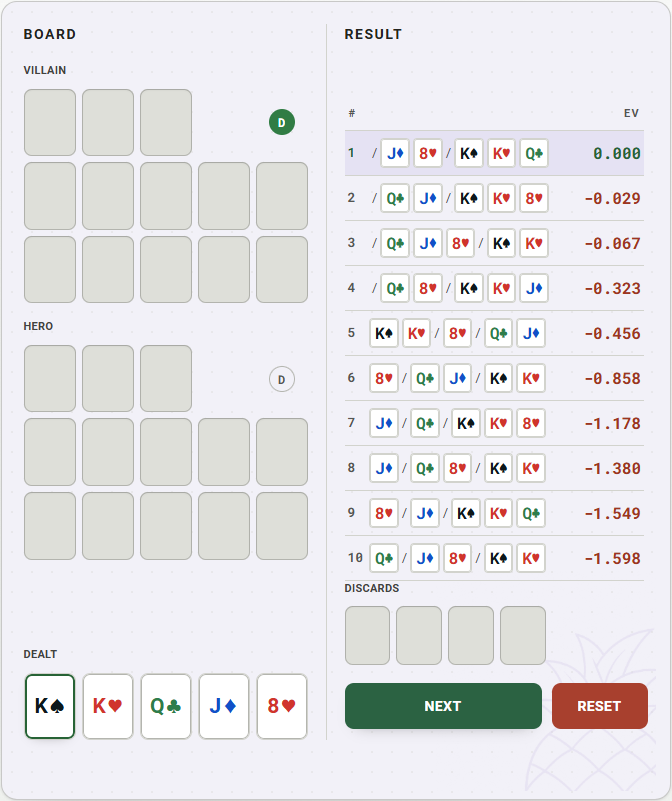
Task: Click the NEXT button
Action: tap(443, 706)
